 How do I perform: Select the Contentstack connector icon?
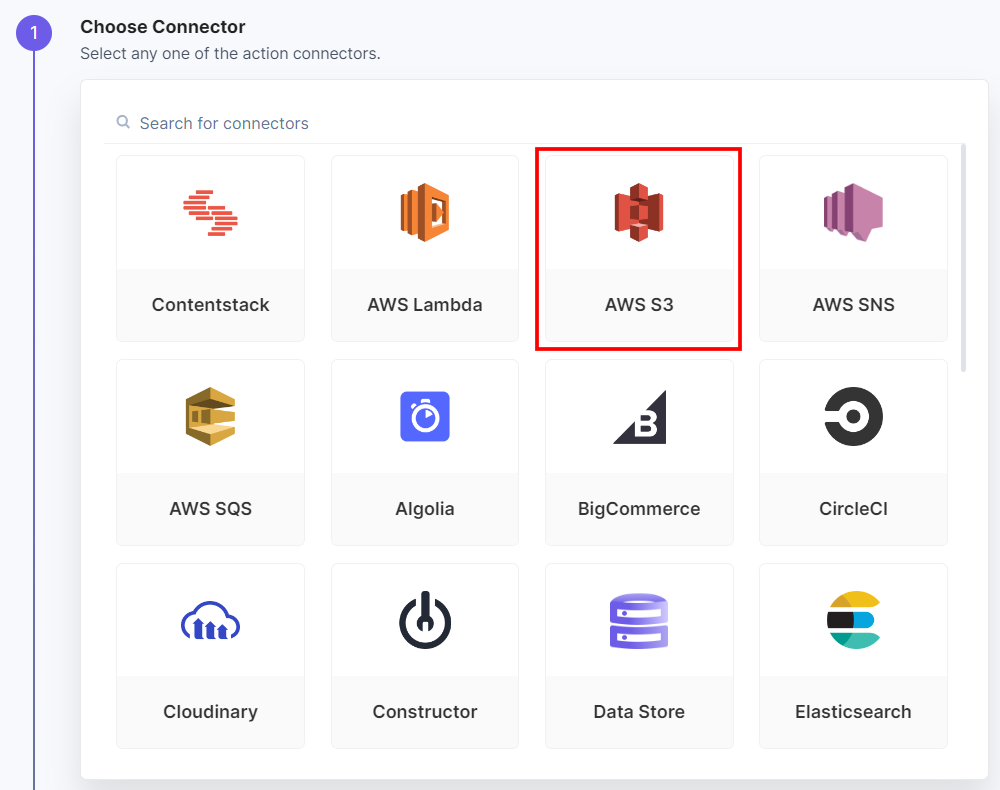[210, 211]
